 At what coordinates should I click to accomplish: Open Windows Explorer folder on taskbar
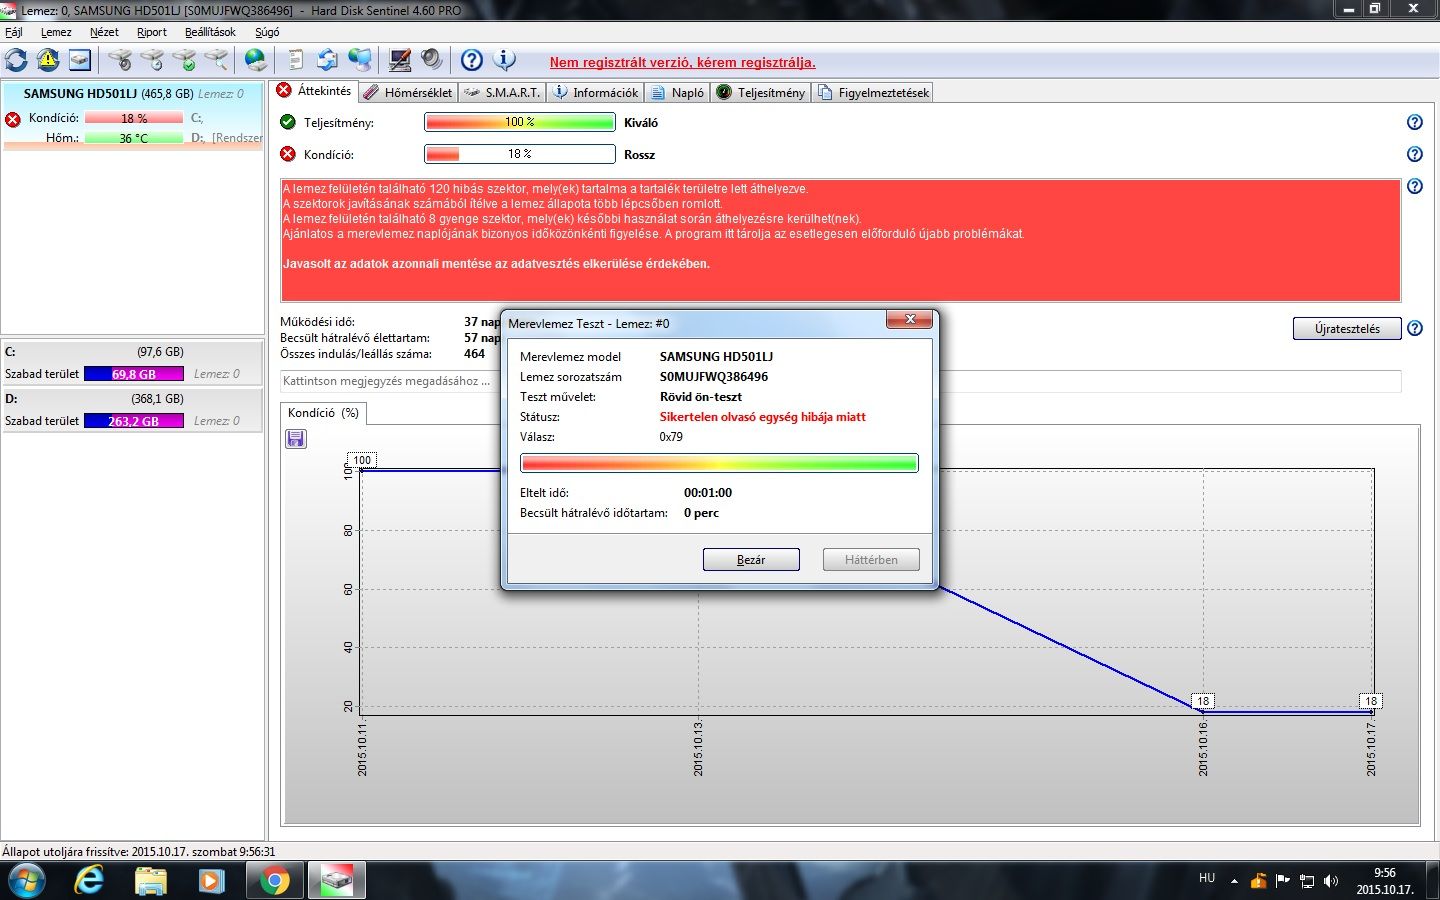point(151,880)
